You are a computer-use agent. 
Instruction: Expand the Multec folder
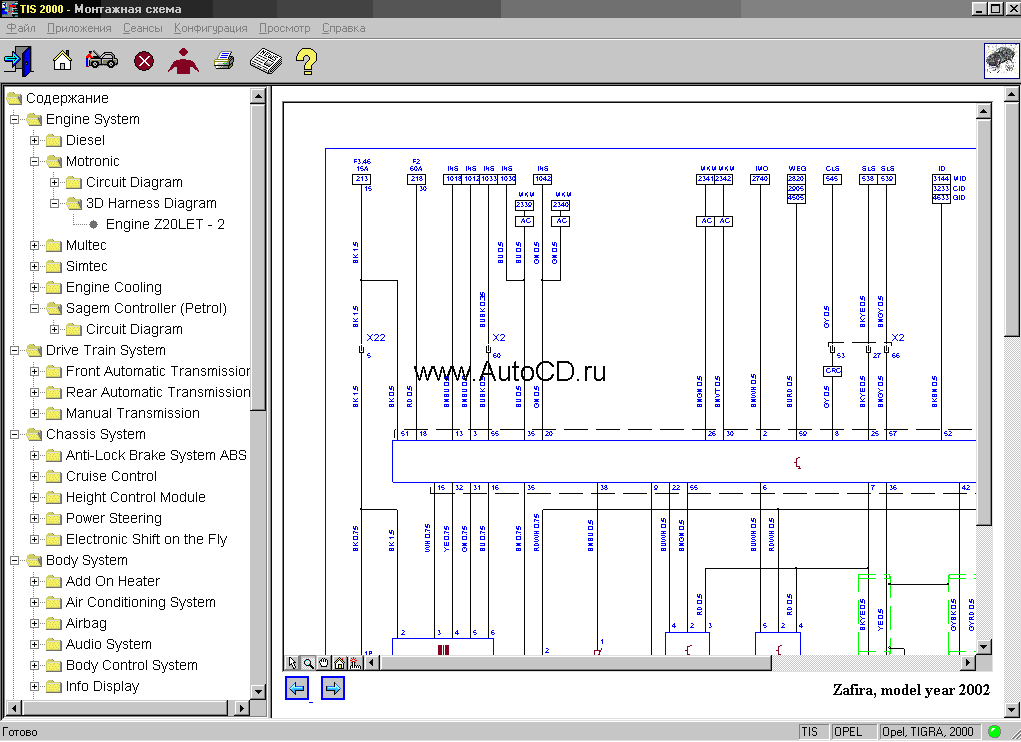(x=35, y=245)
